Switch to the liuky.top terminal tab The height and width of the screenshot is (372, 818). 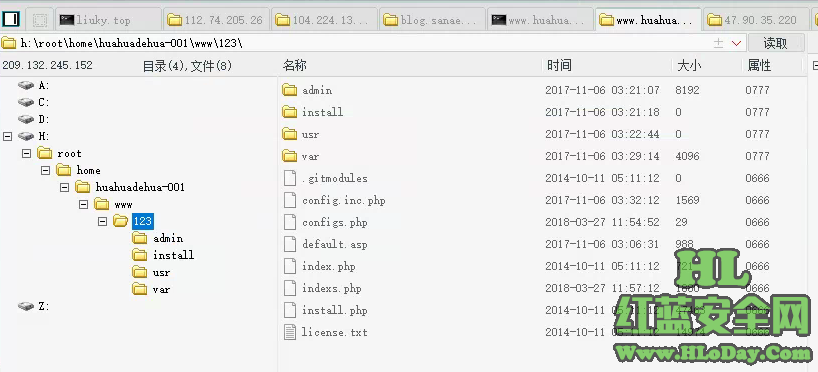pos(108,20)
